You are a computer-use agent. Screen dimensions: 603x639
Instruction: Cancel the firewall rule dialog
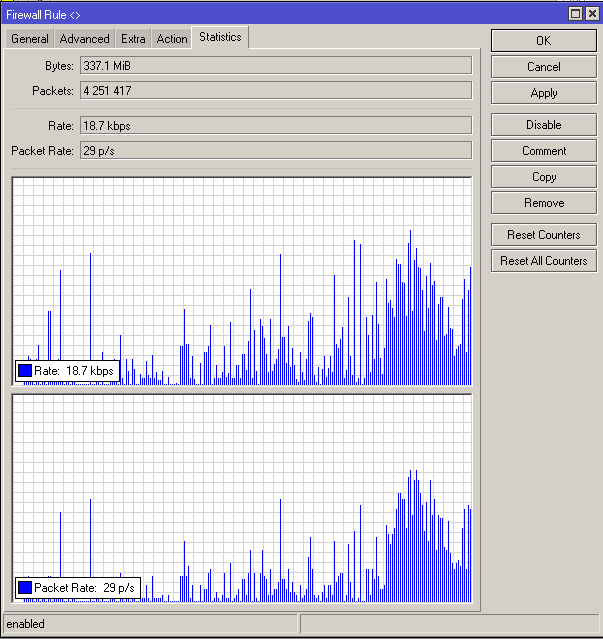tap(543, 67)
